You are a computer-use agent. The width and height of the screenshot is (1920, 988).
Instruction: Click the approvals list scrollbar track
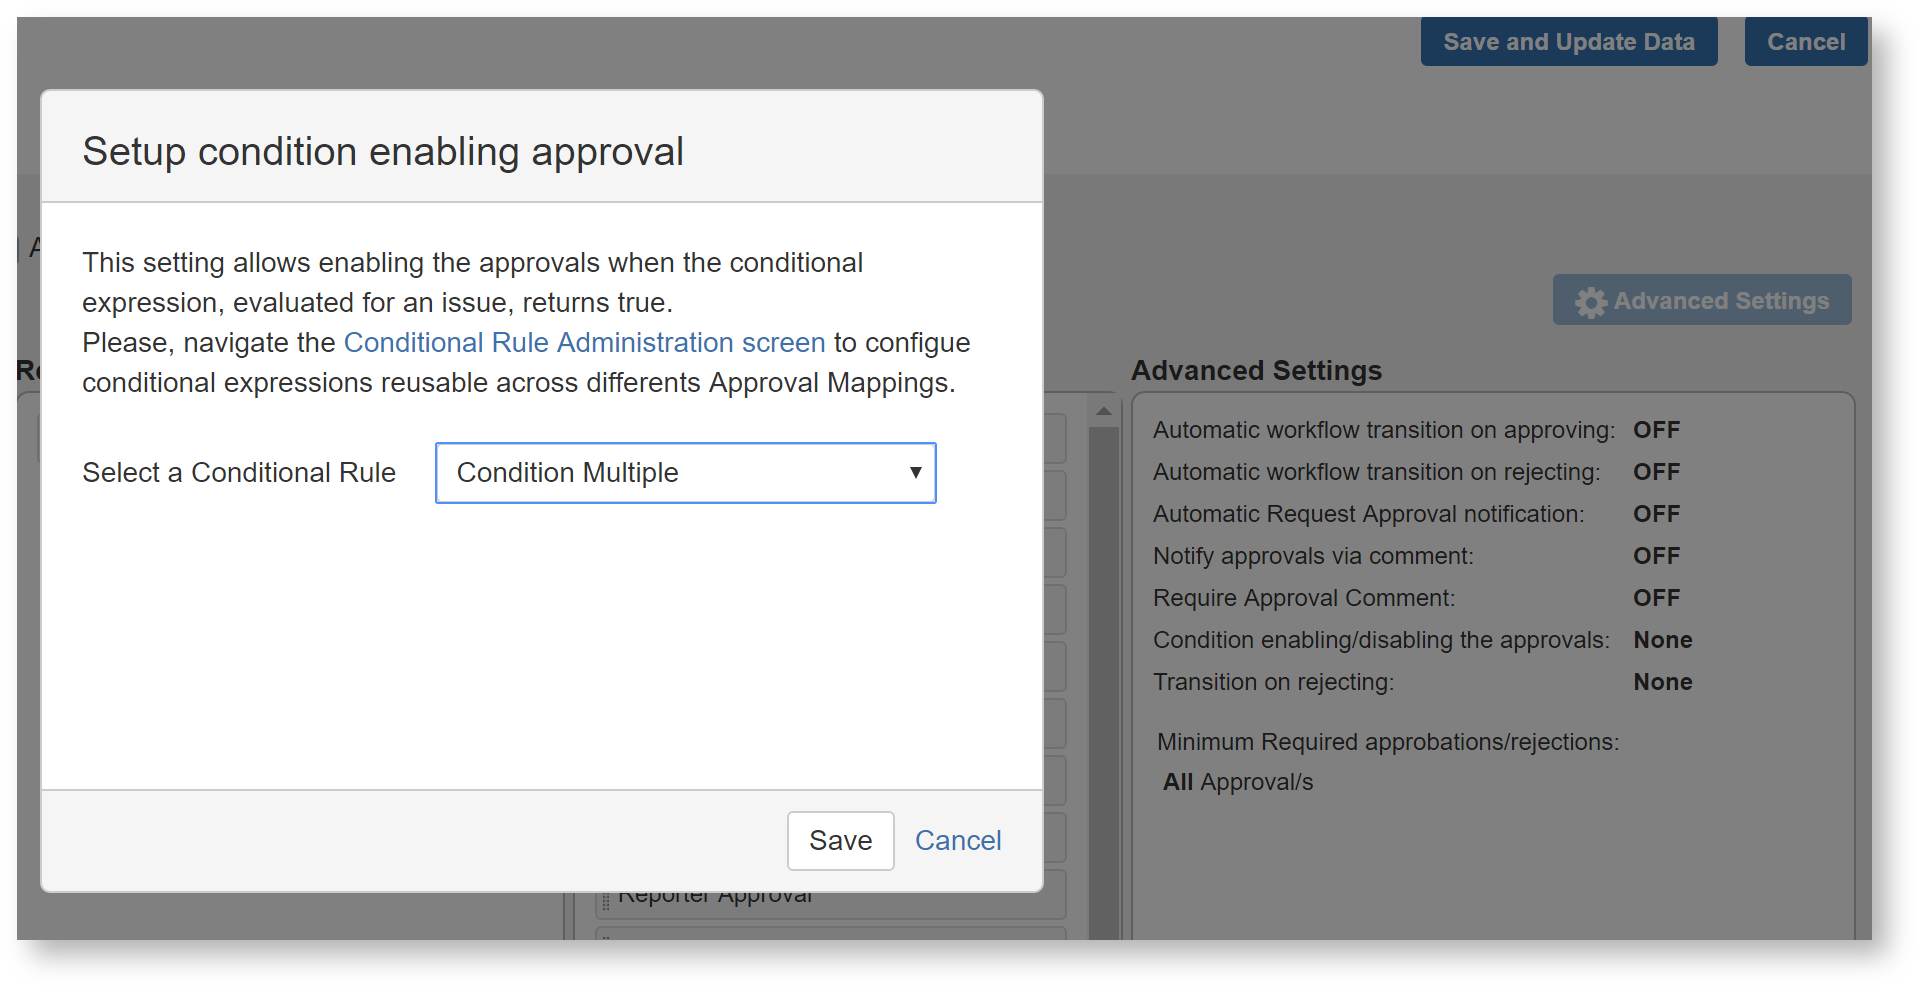click(1104, 680)
